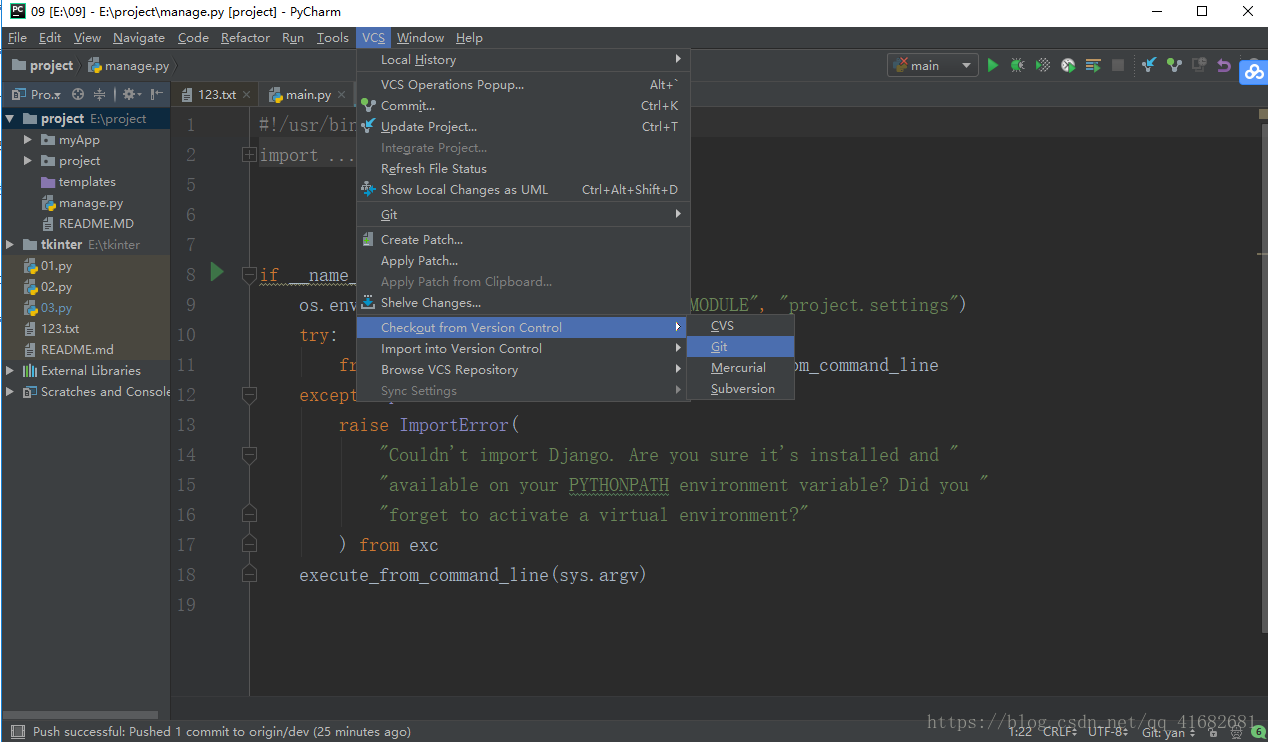Choose CVS from checkout submenu
Screen dimensions: 1268x742
(x=740, y=326)
